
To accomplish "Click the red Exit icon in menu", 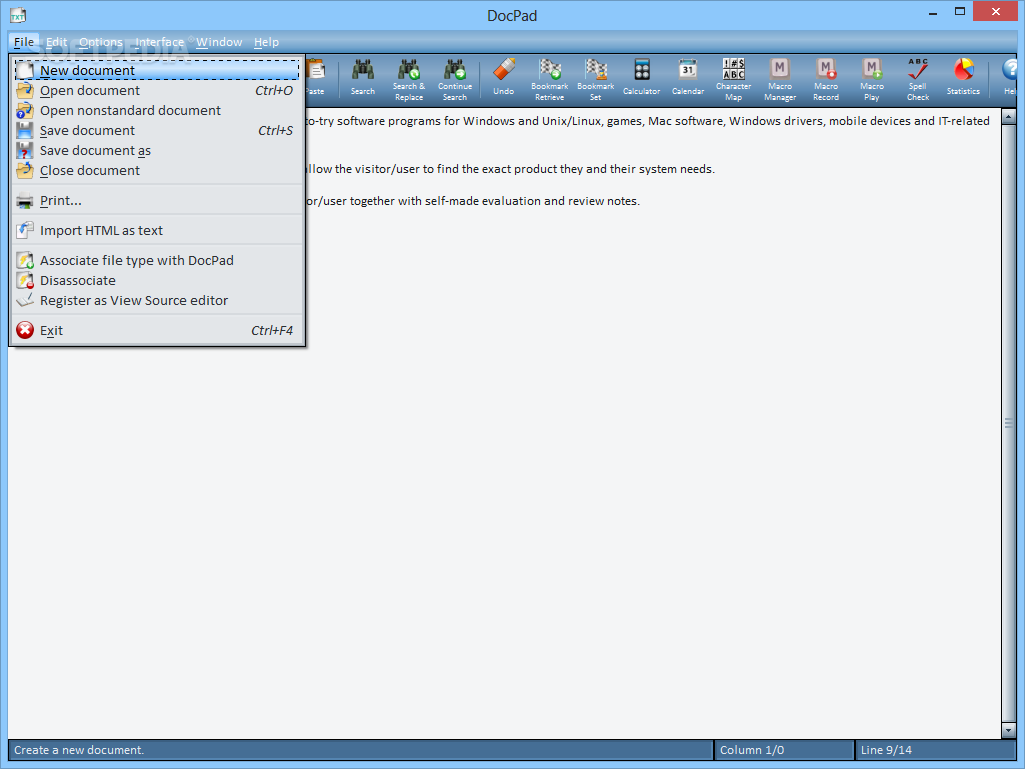I will pyautogui.click(x=25, y=330).
